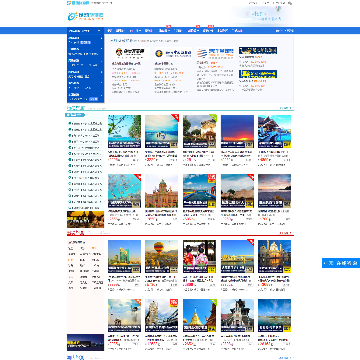Image resolution: width=360 pixels, height=360 pixels.
Task: Open the tree branch by blue sea photo
Action: pyautogui.click(x=124, y=131)
